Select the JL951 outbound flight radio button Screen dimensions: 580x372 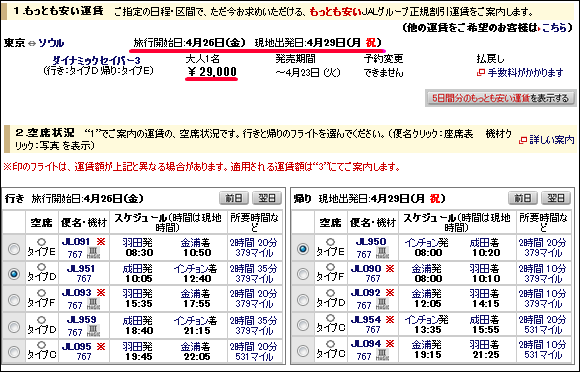click(x=14, y=274)
